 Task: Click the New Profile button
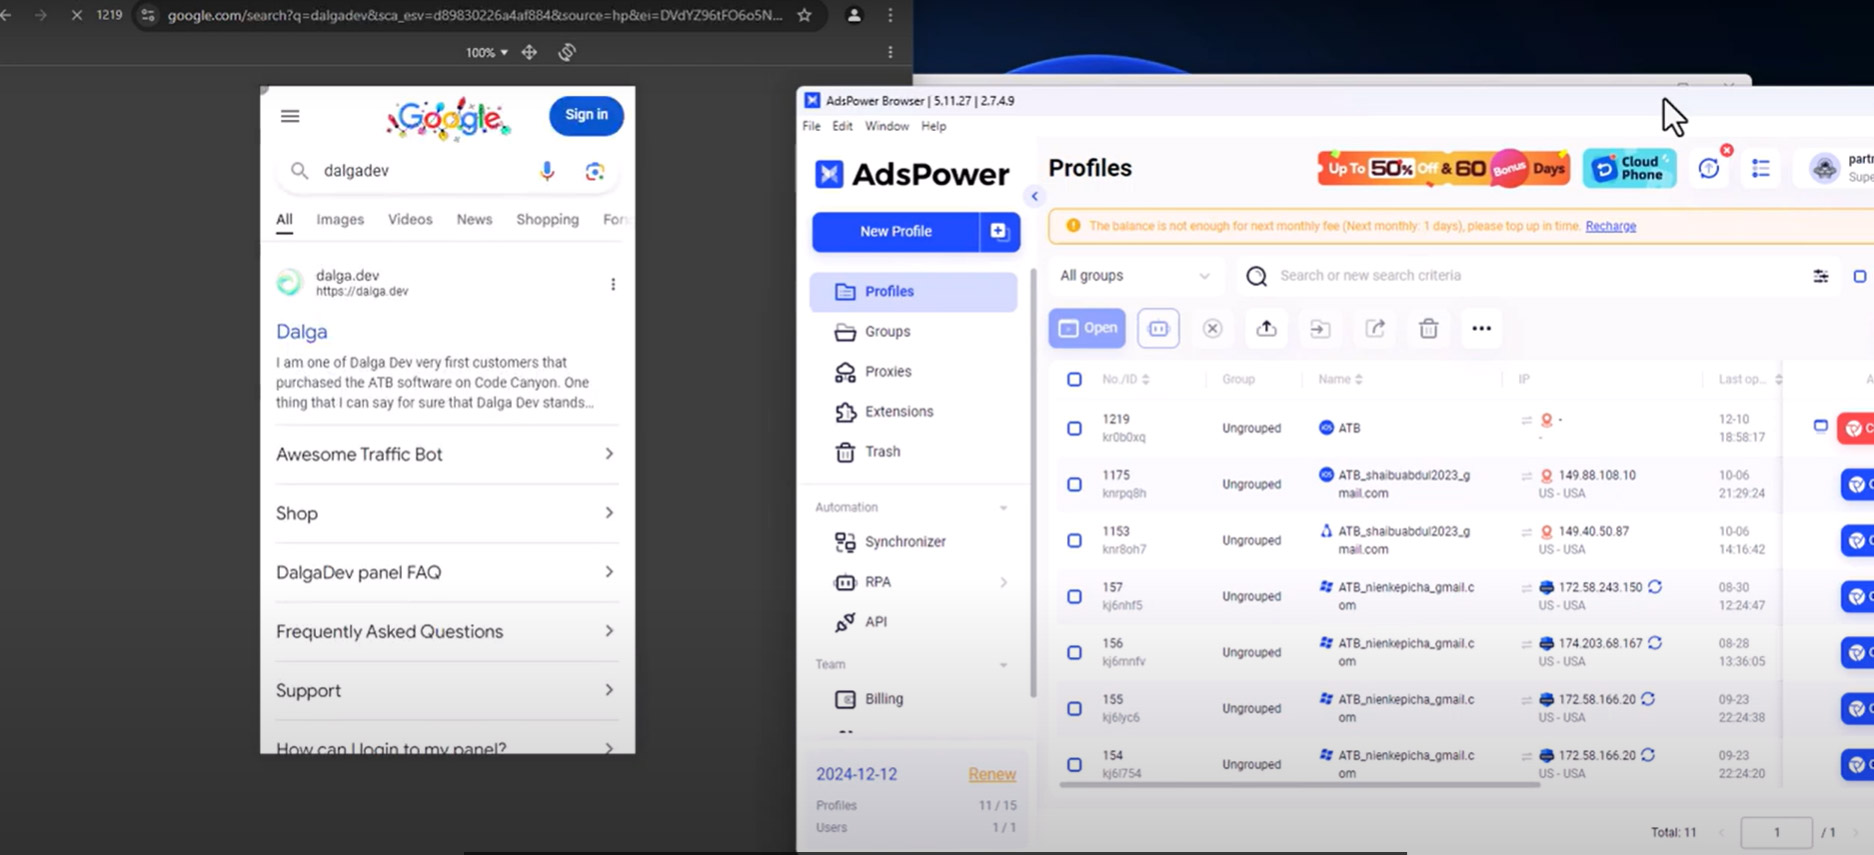(895, 231)
